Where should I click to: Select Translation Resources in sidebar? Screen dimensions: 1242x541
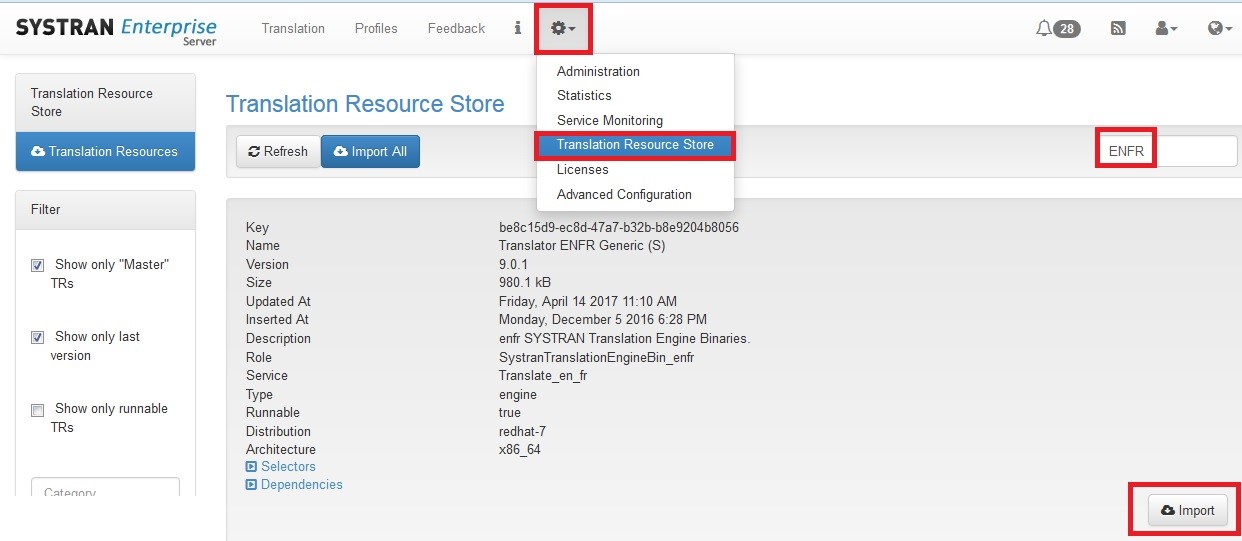click(x=106, y=151)
